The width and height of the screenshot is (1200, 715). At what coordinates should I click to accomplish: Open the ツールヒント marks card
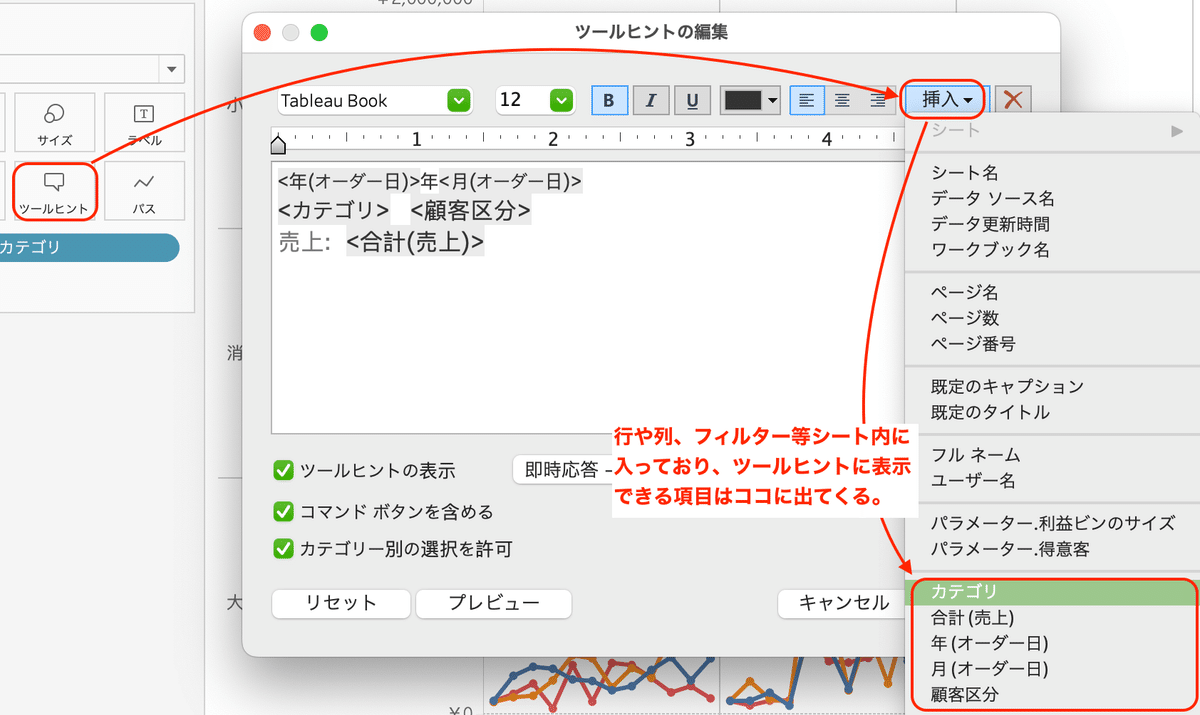point(55,191)
